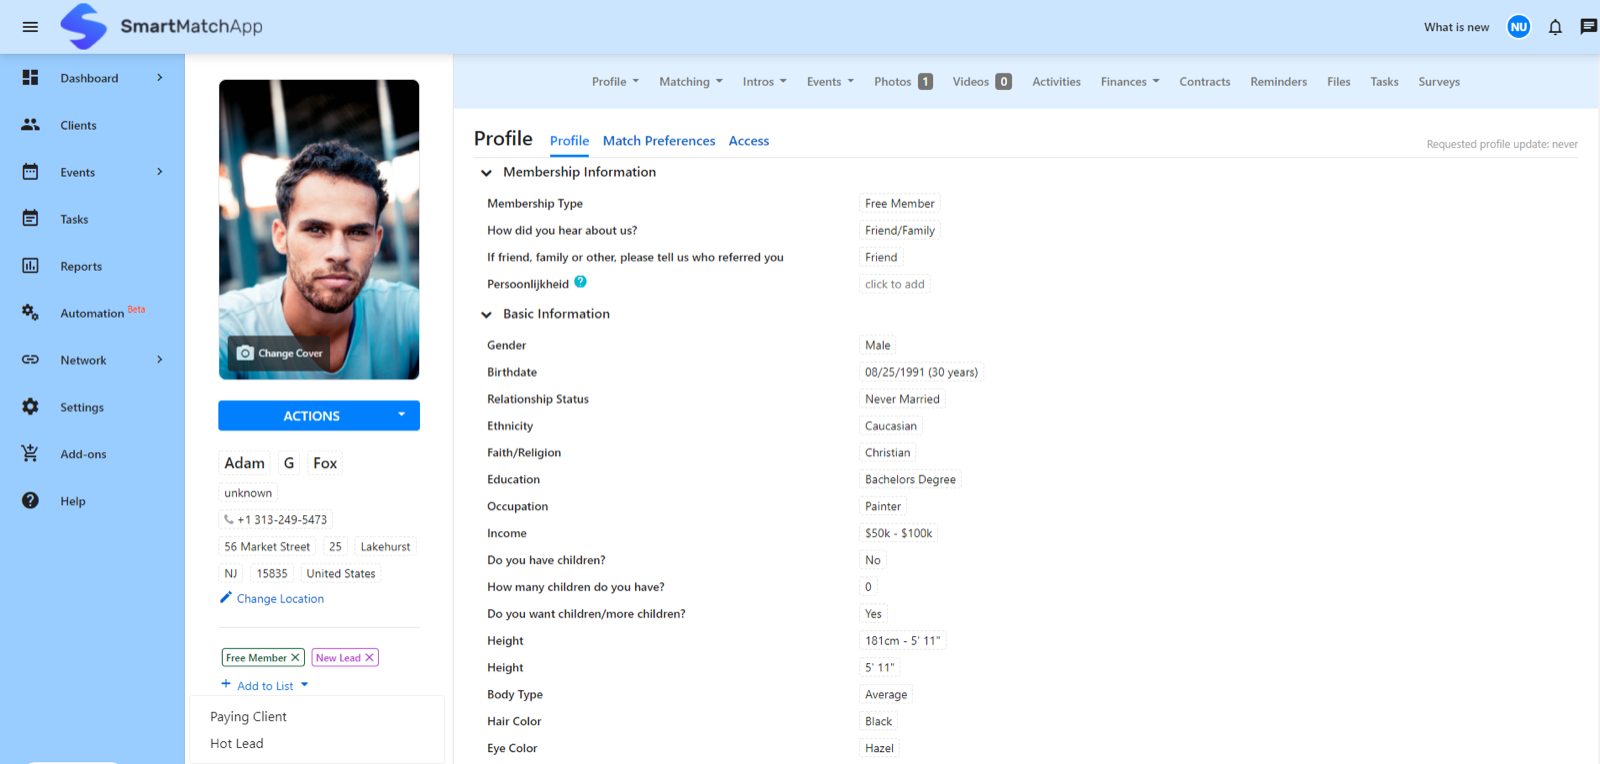Open the ACTIONS dropdown button
The width and height of the screenshot is (1600, 764).
pos(319,416)
